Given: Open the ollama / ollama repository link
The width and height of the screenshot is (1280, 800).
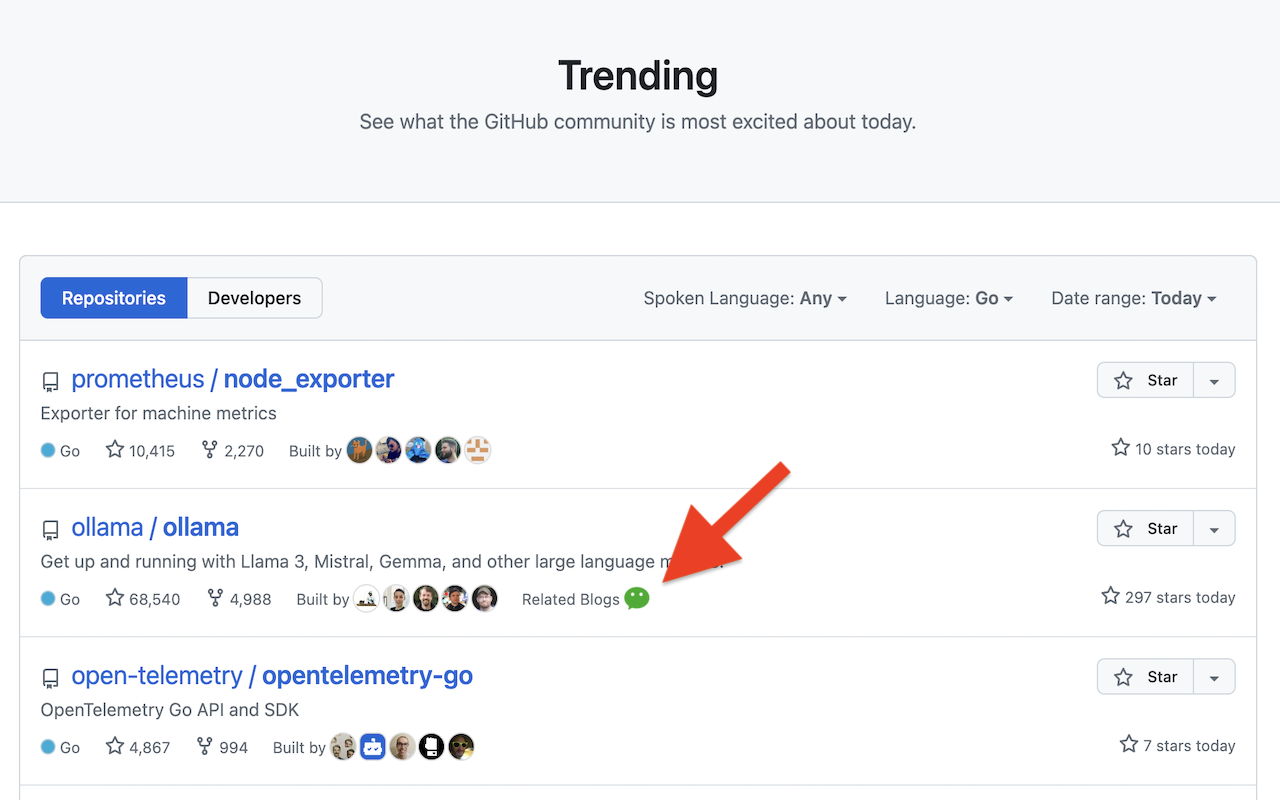Looking at the screenshot, I should [x=155, y=527].
